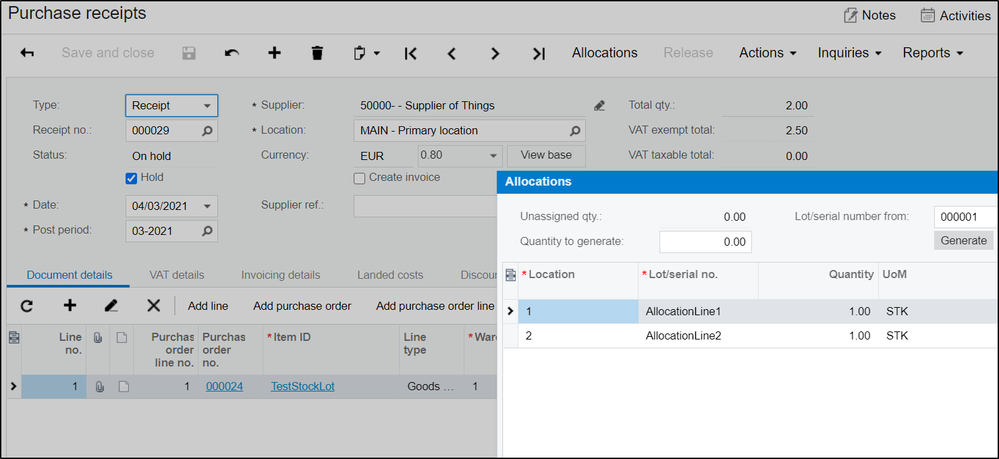Go to last record icon
The width and height of the screenshot is (999, 459).
coord(538,53)
